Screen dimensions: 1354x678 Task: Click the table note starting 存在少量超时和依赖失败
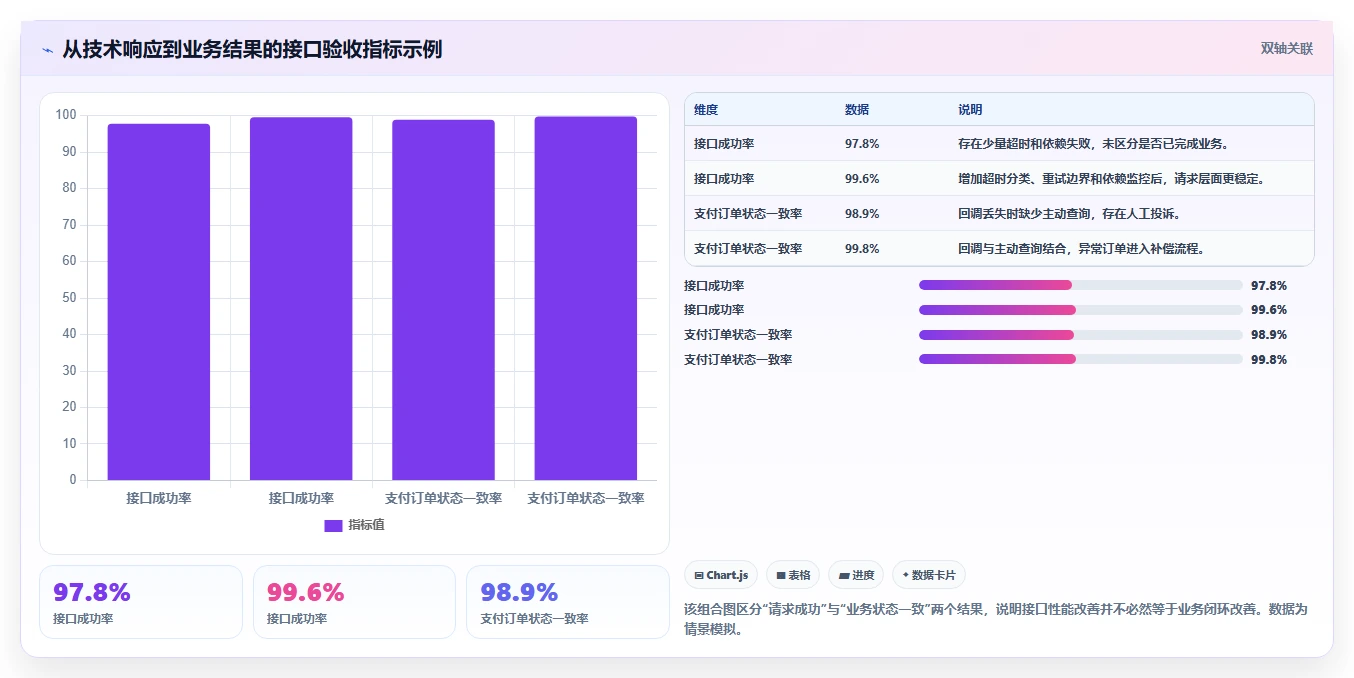coord(1093,144)
